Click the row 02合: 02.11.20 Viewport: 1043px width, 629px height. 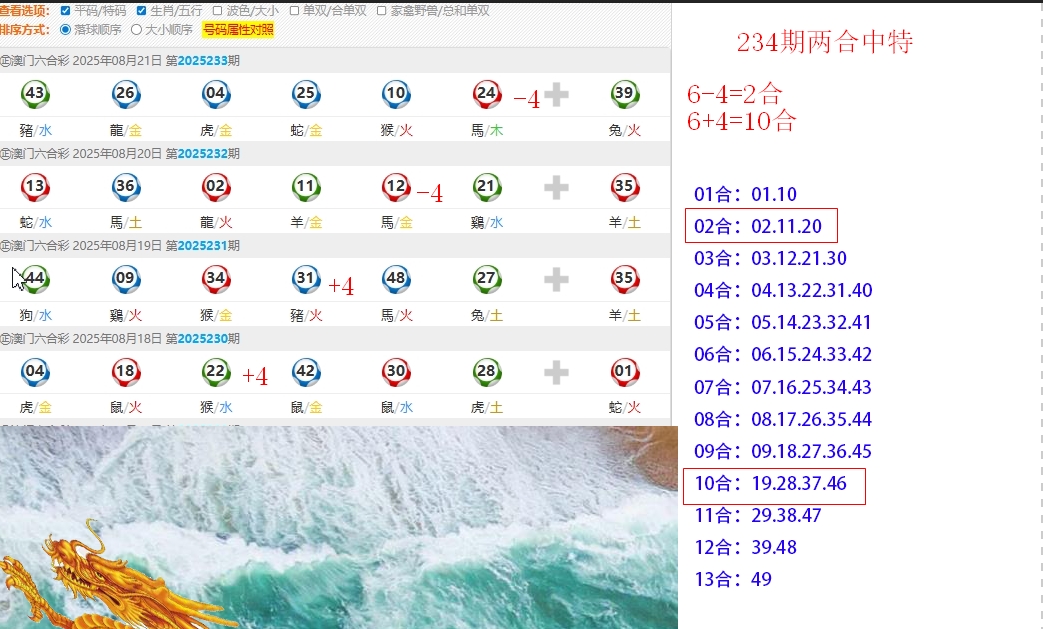758,226
